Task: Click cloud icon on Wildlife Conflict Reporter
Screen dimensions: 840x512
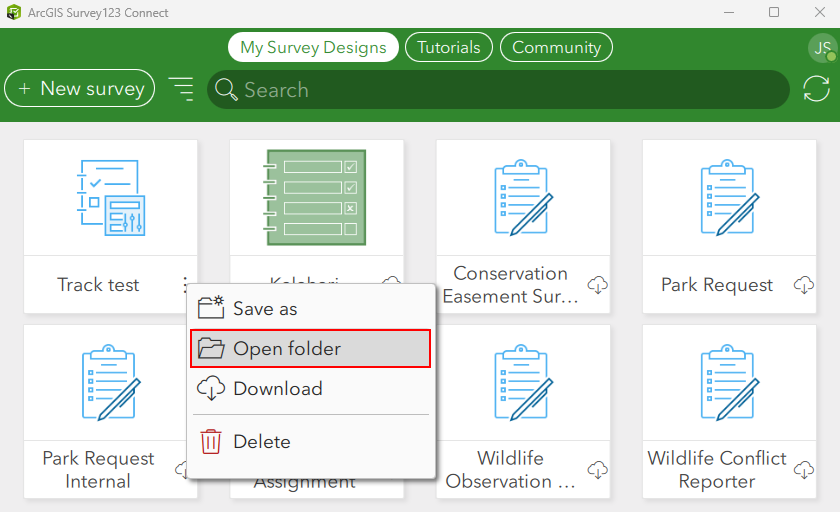Action: point(804,469)
